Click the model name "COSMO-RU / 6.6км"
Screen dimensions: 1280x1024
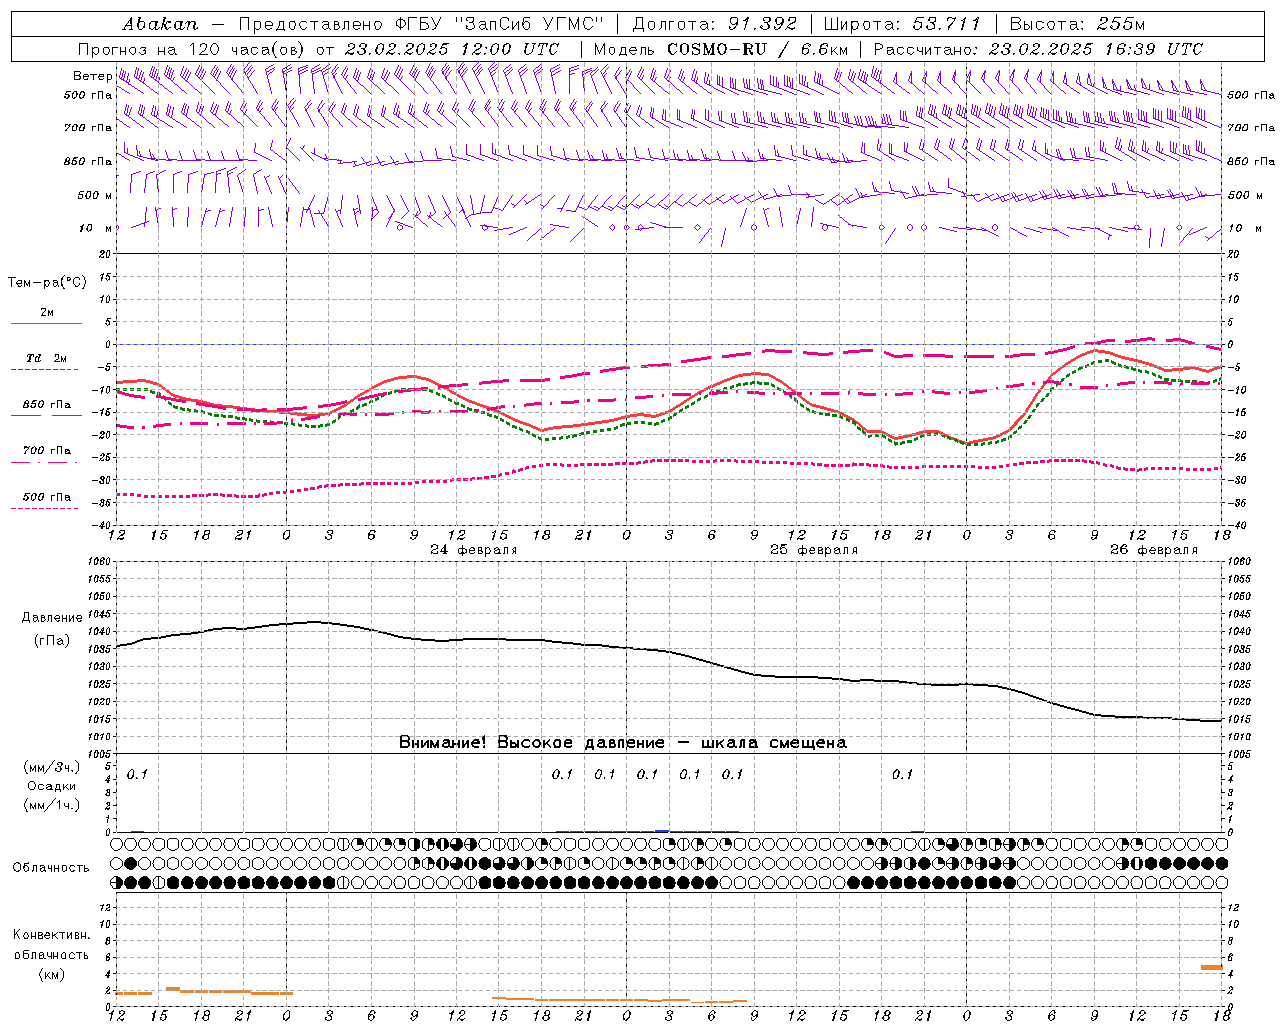[x=757, y=49]
